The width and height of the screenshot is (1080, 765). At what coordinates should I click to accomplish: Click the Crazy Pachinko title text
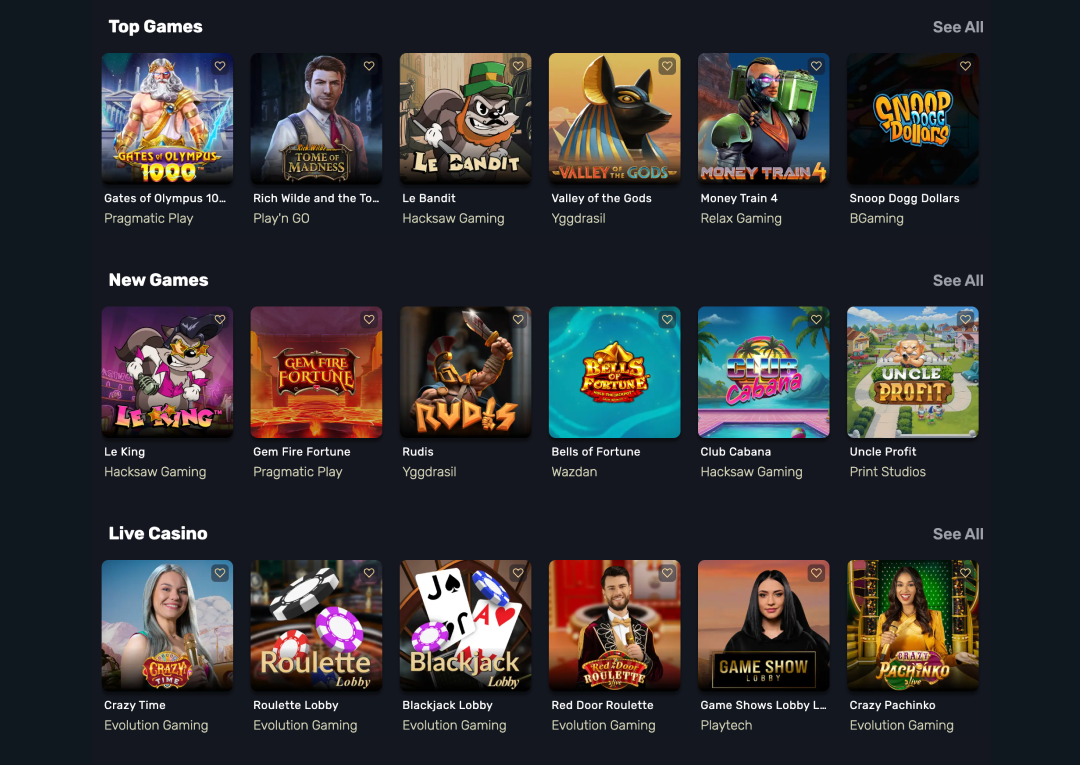(893, 705)
